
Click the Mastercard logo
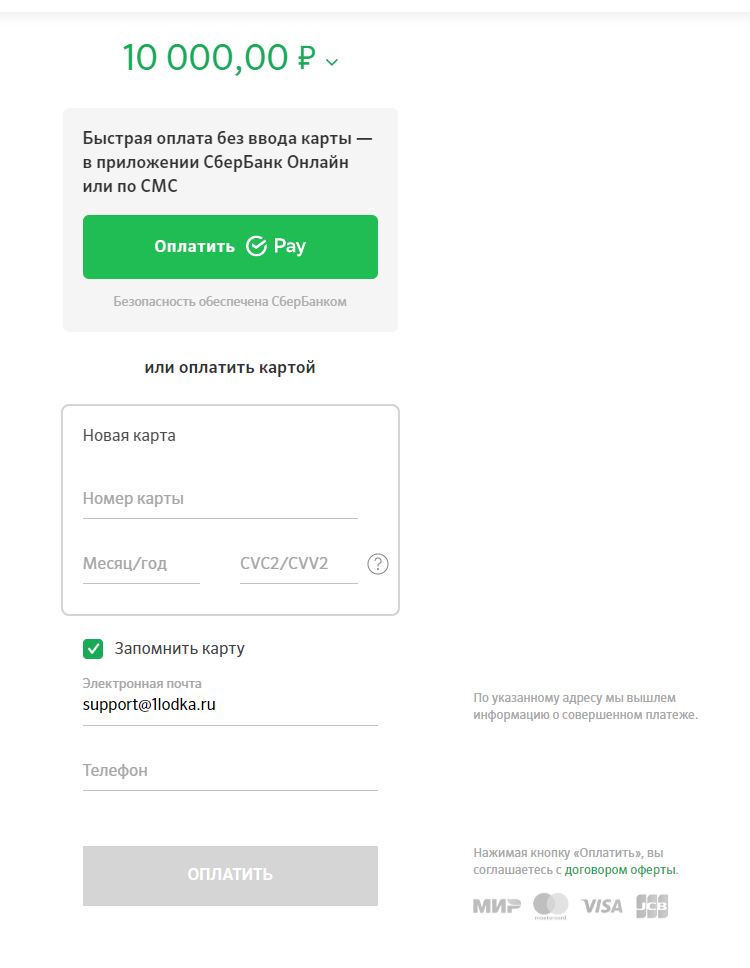pyautogui.click(x=551, y=906)
